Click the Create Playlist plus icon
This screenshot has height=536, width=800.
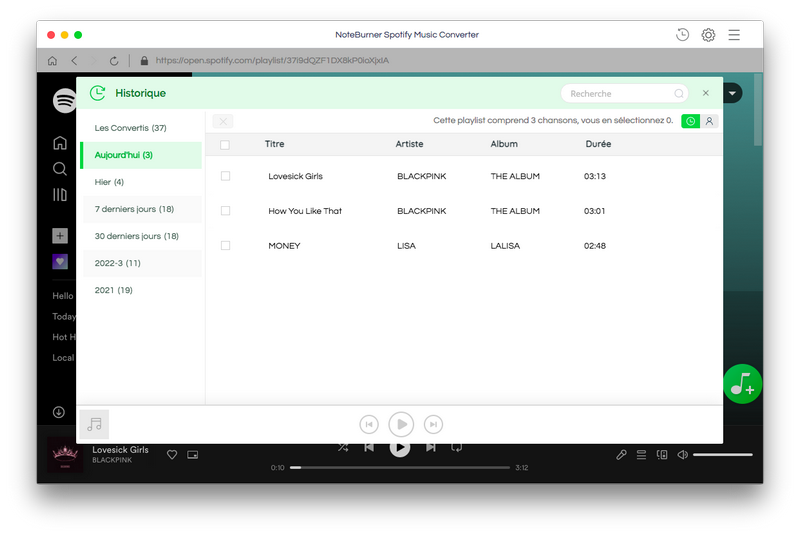coord(60,236)
